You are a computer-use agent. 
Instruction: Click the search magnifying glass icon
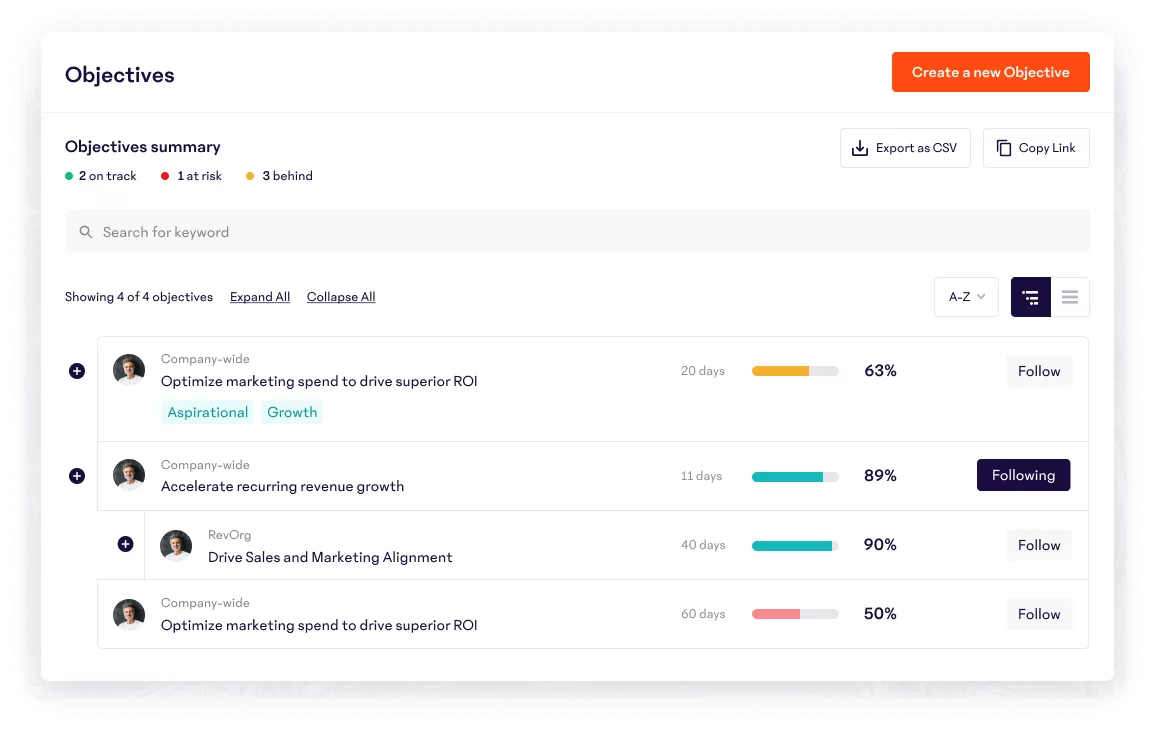[86, 231]
